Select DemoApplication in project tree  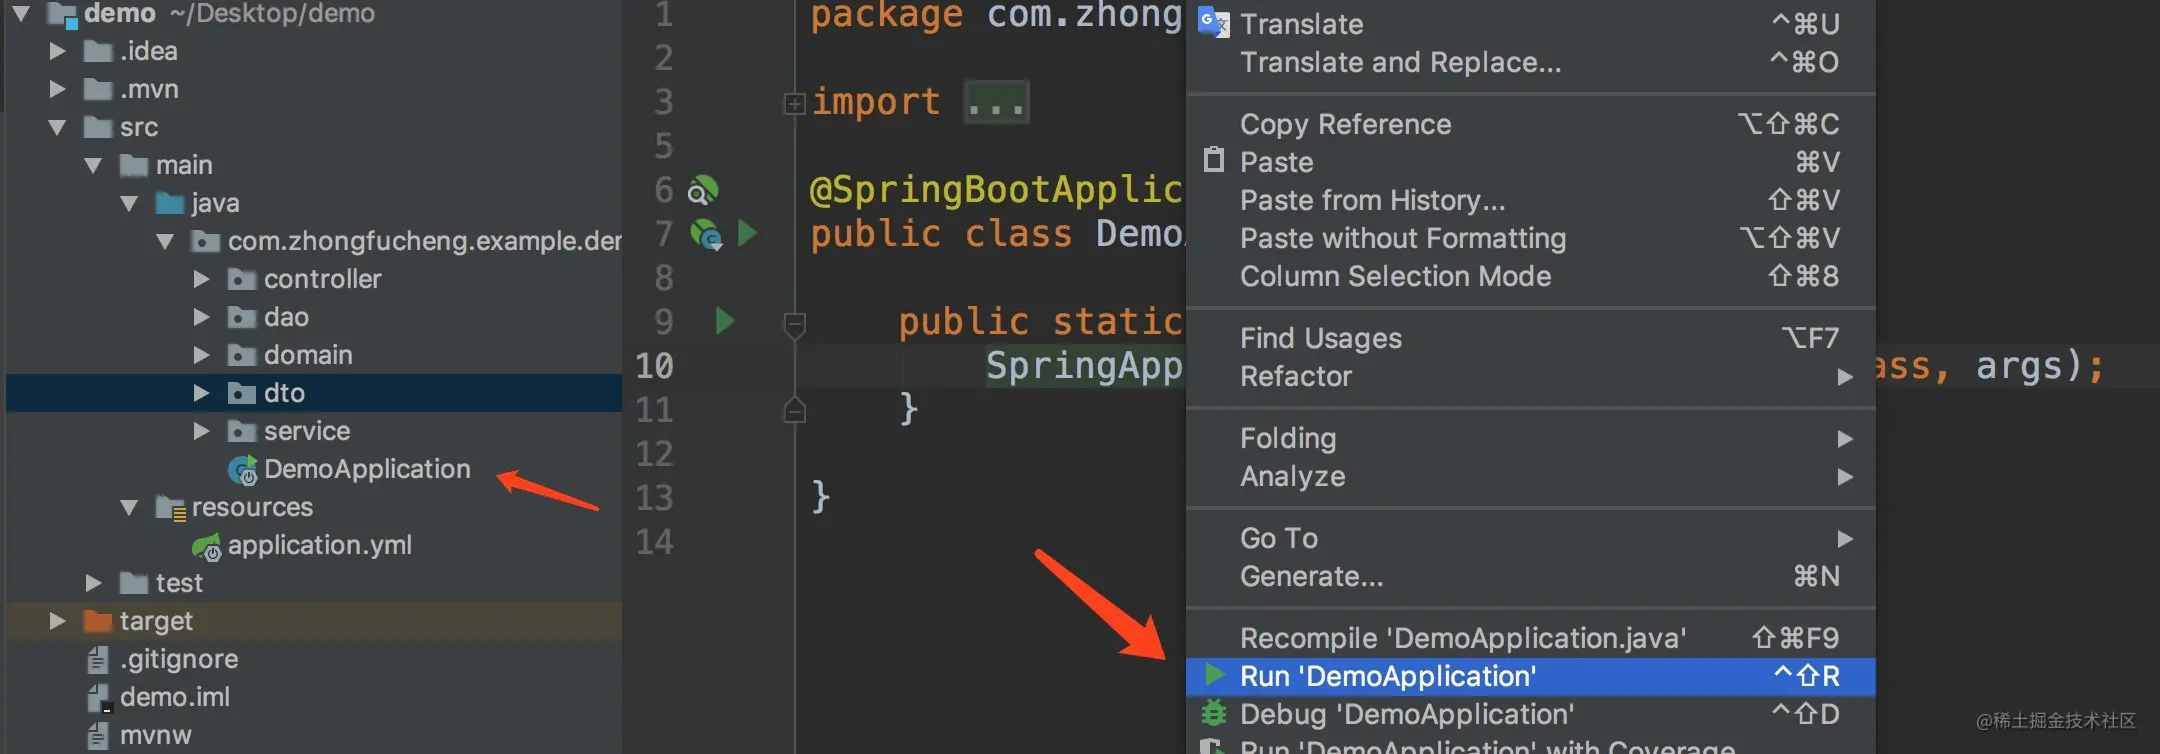367,469
